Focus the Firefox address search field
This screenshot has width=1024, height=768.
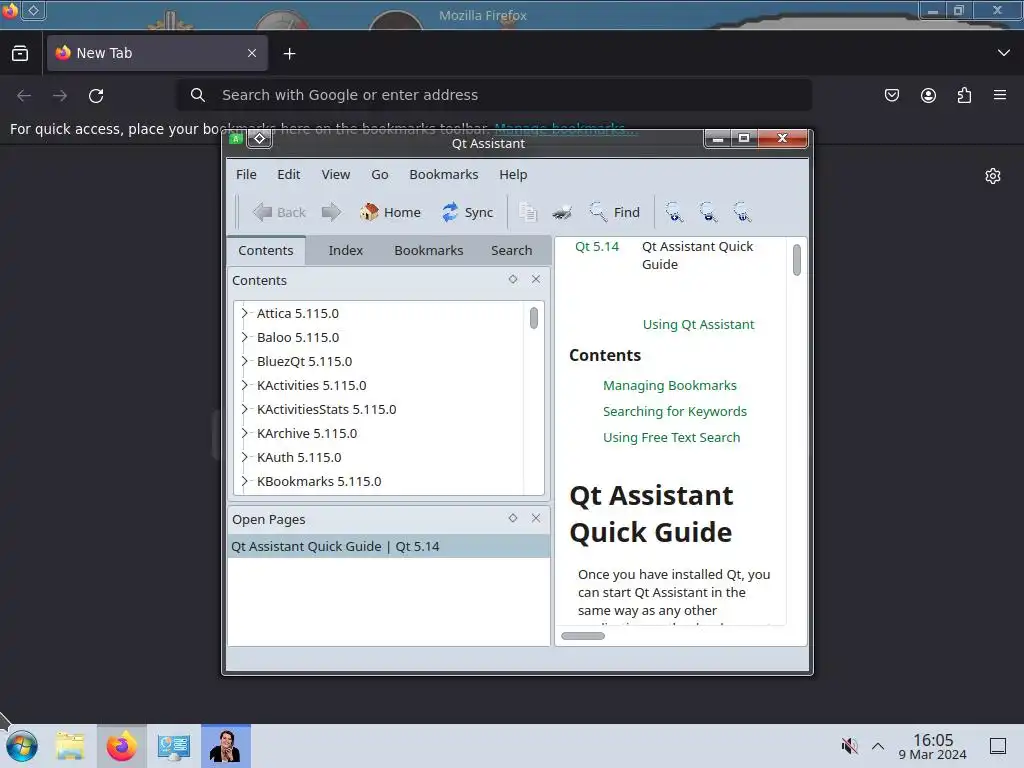point(494,95)
